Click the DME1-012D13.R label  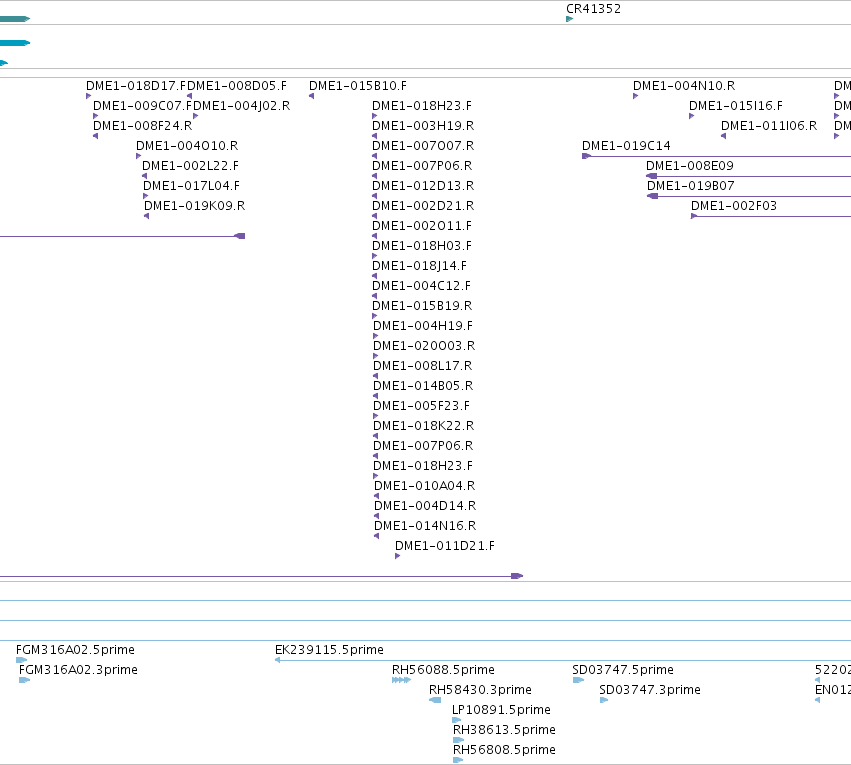[x=423, y=186]
